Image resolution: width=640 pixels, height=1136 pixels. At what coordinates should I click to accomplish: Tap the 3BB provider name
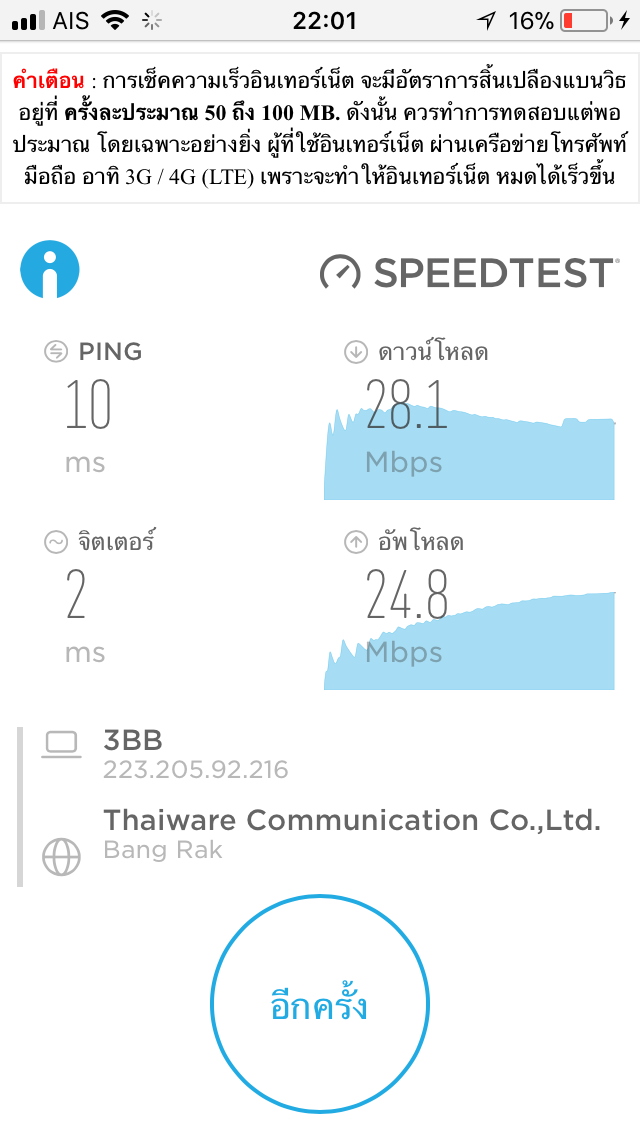133,740
